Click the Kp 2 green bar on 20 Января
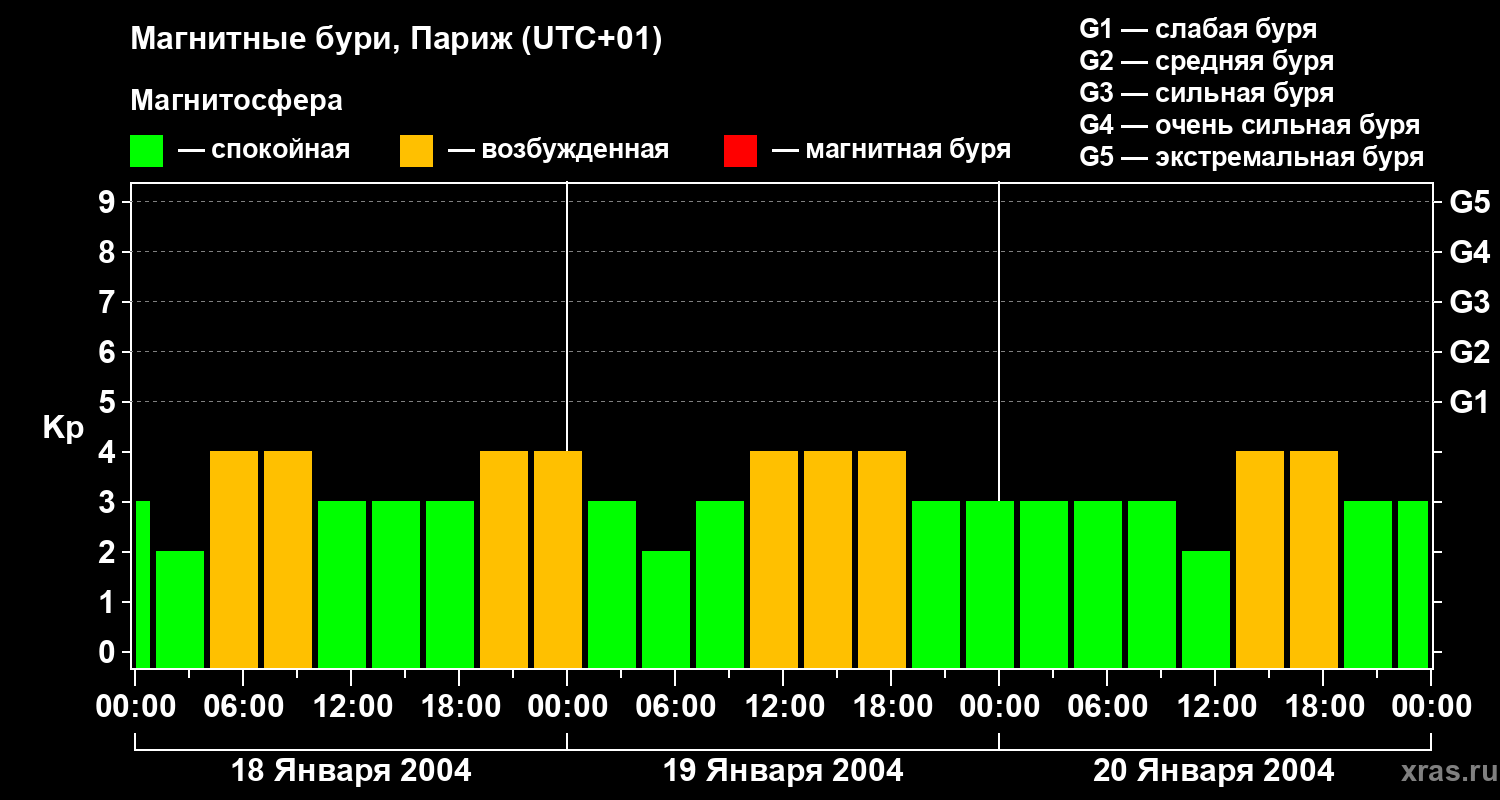The height and width of the screenshot is (800, 1500). coord(1206,609)
